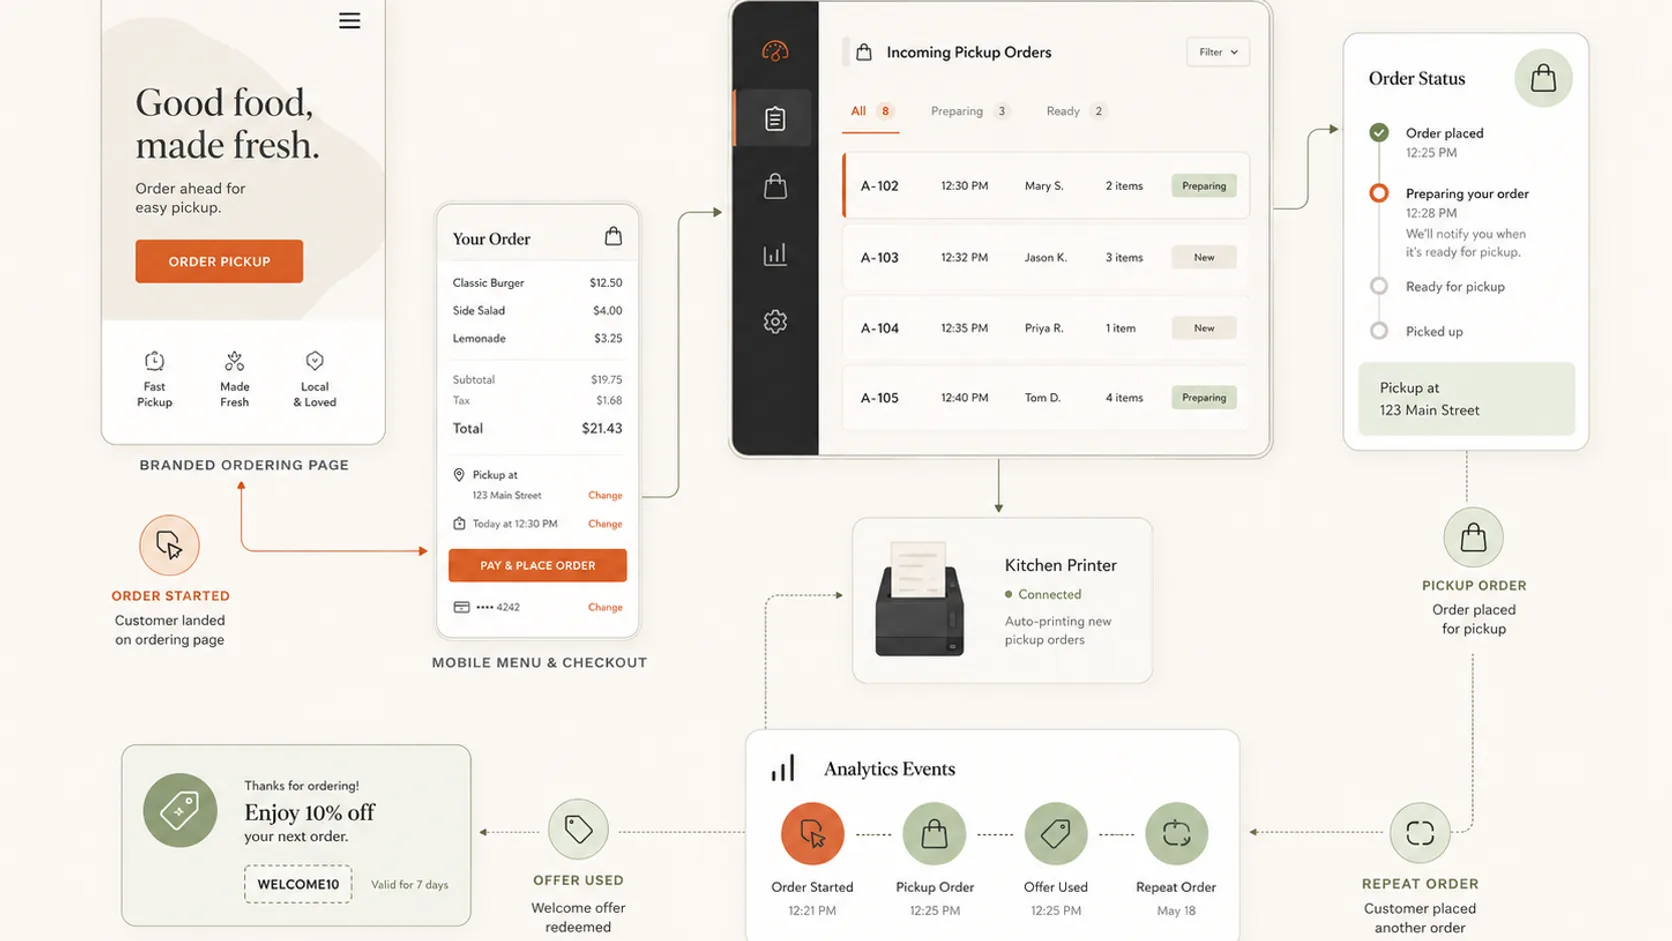Click the Ready for pickup step marker

(1379, 286)
